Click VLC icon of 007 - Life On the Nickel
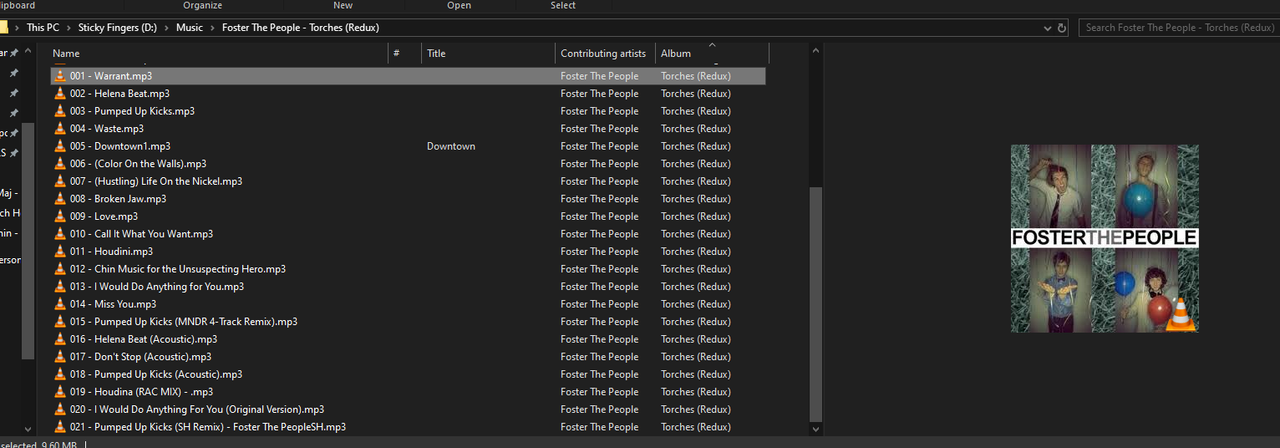 click(60, 181)
